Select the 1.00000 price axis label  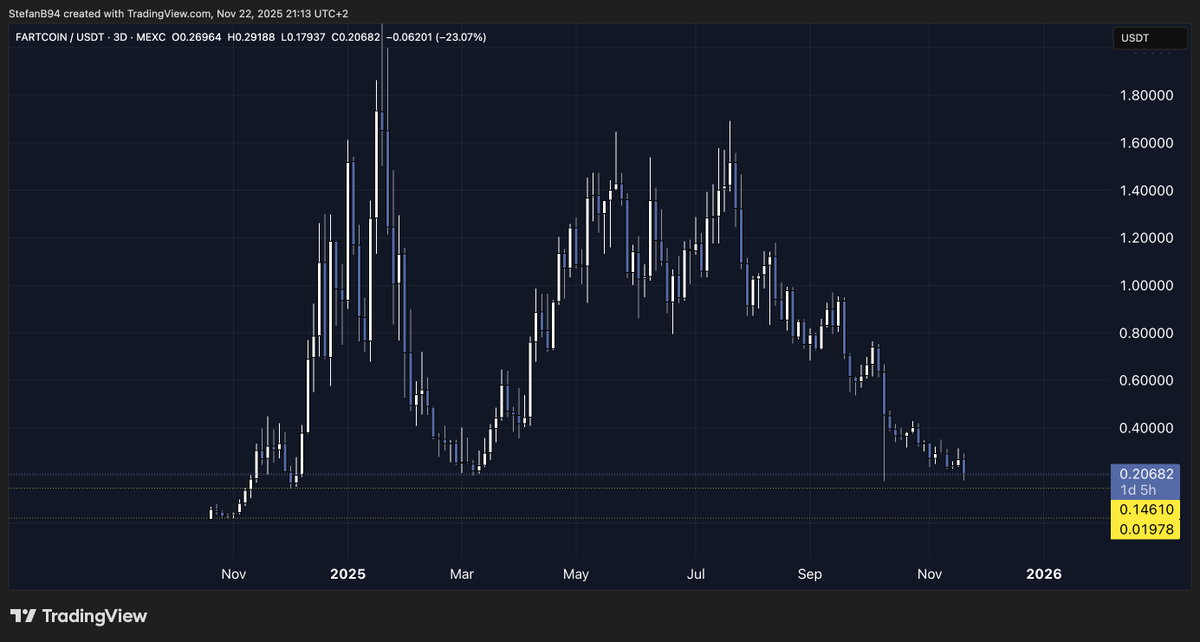pyautogui.click(x=1147, y=285)
